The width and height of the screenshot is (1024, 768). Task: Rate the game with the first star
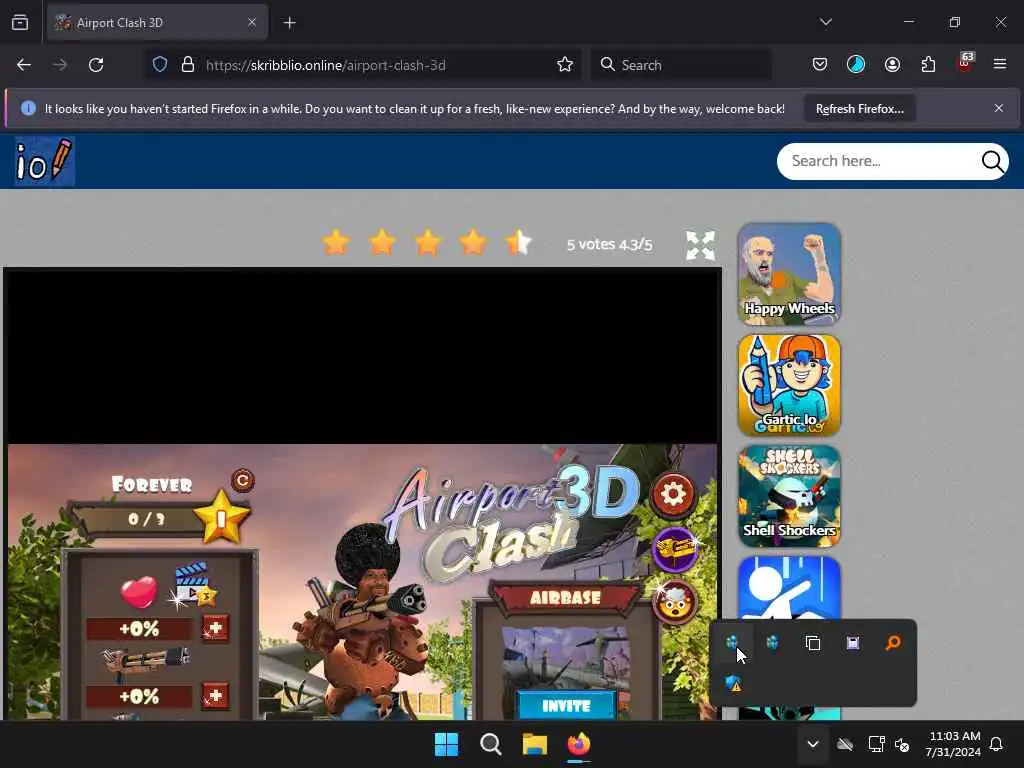point(336,244)
